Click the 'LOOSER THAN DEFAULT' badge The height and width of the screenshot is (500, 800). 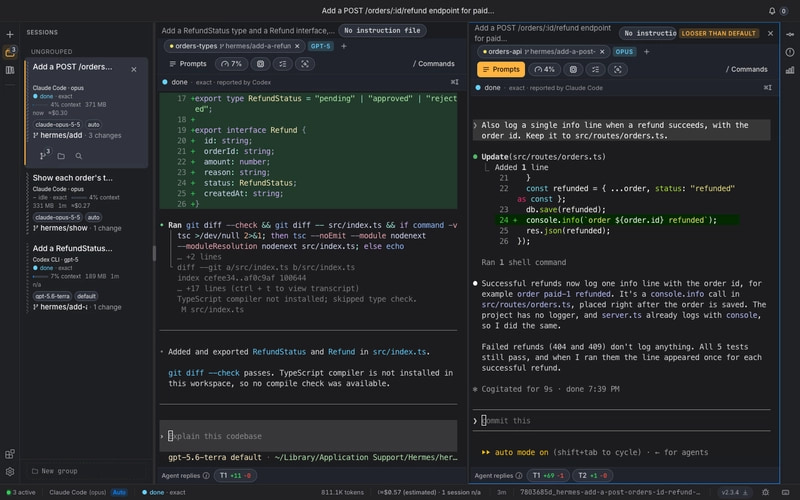click(x=718, y=33)
